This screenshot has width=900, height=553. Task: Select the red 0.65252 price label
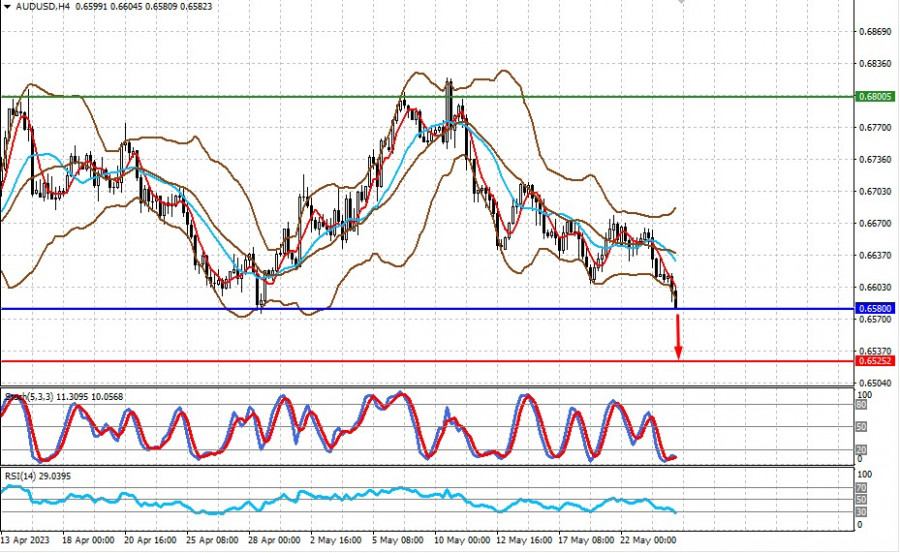tap(875, 361)
